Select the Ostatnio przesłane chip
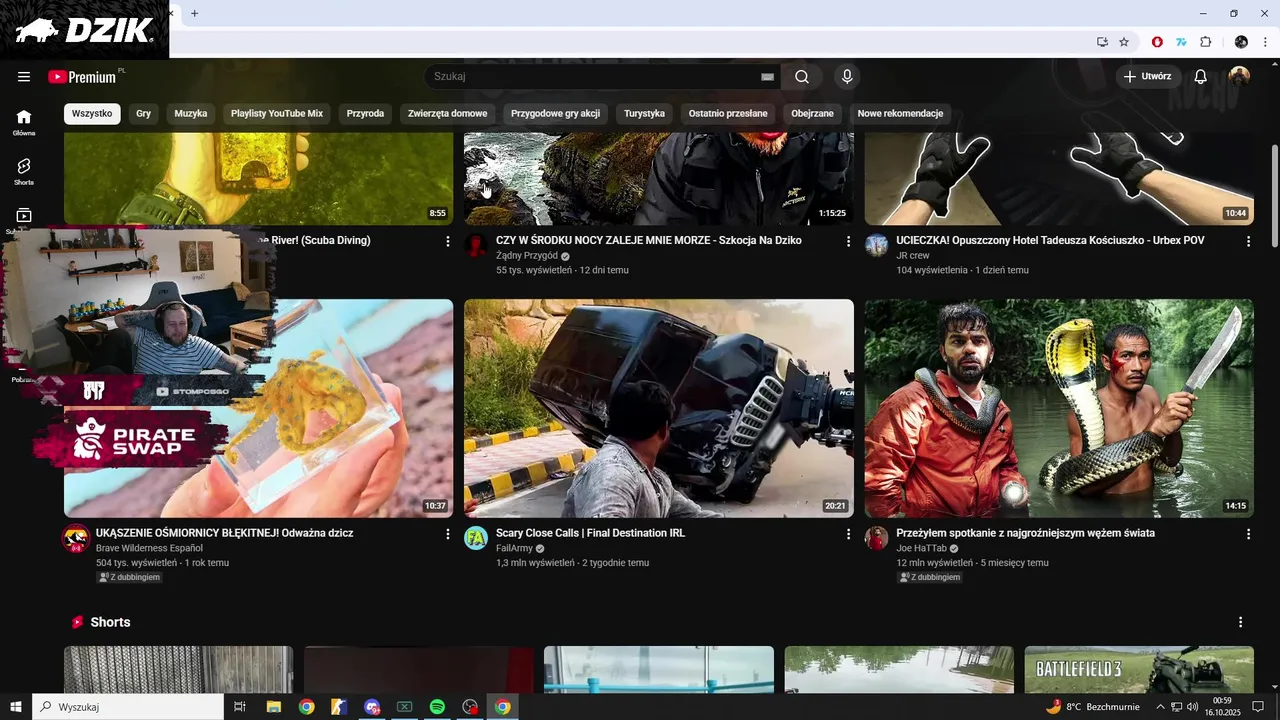 (728, 113)
